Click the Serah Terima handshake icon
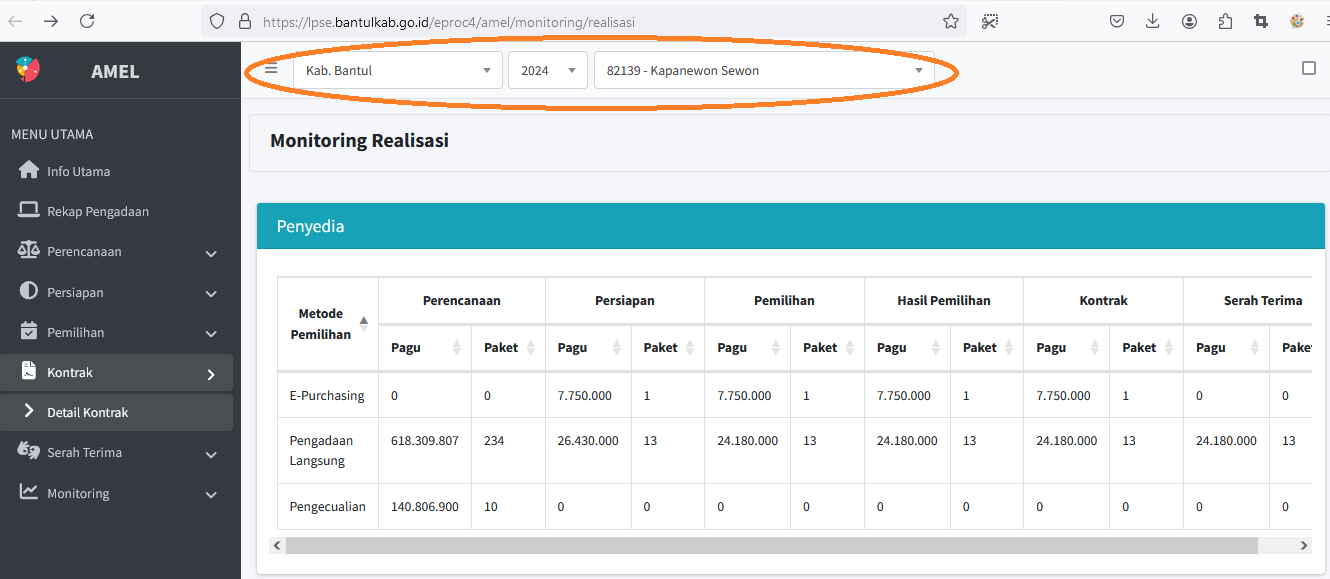The image size is (1330, 579). click(x=29, y=452)
